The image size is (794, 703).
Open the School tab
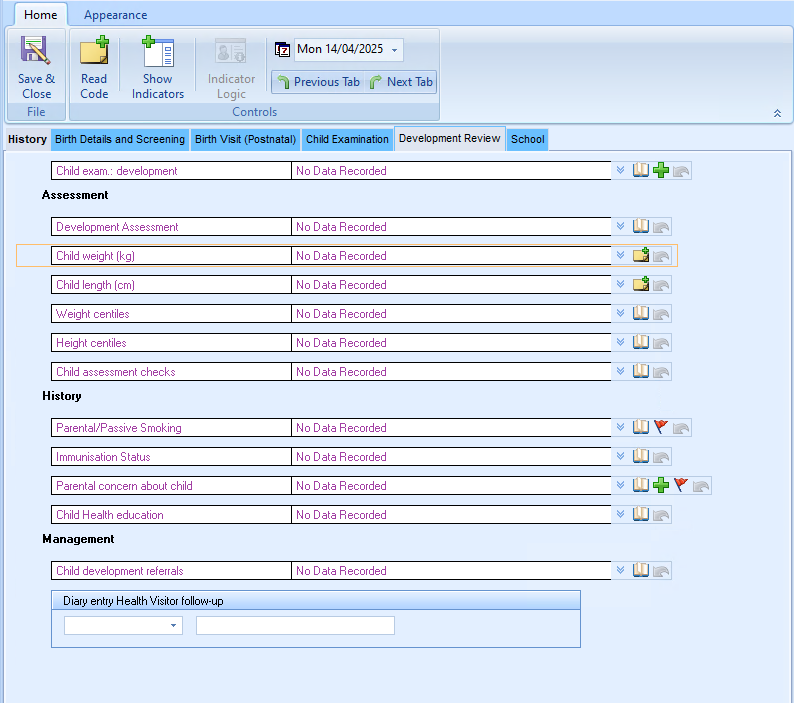click(x=527, y=139)
